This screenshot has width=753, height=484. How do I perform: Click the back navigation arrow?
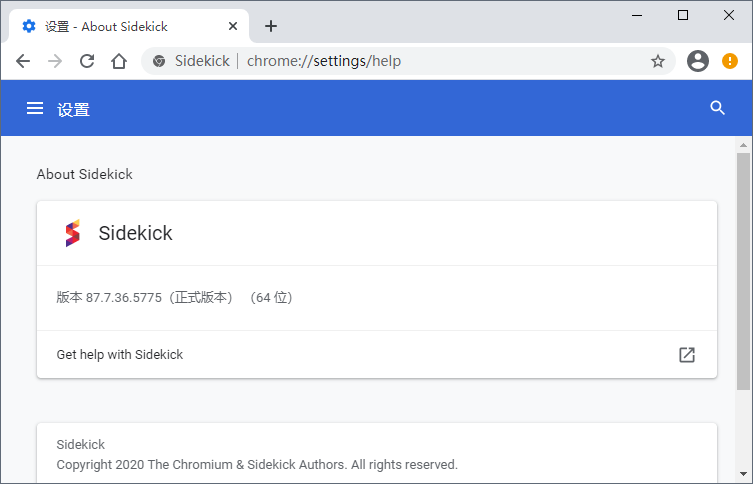(x=23, y=61)
